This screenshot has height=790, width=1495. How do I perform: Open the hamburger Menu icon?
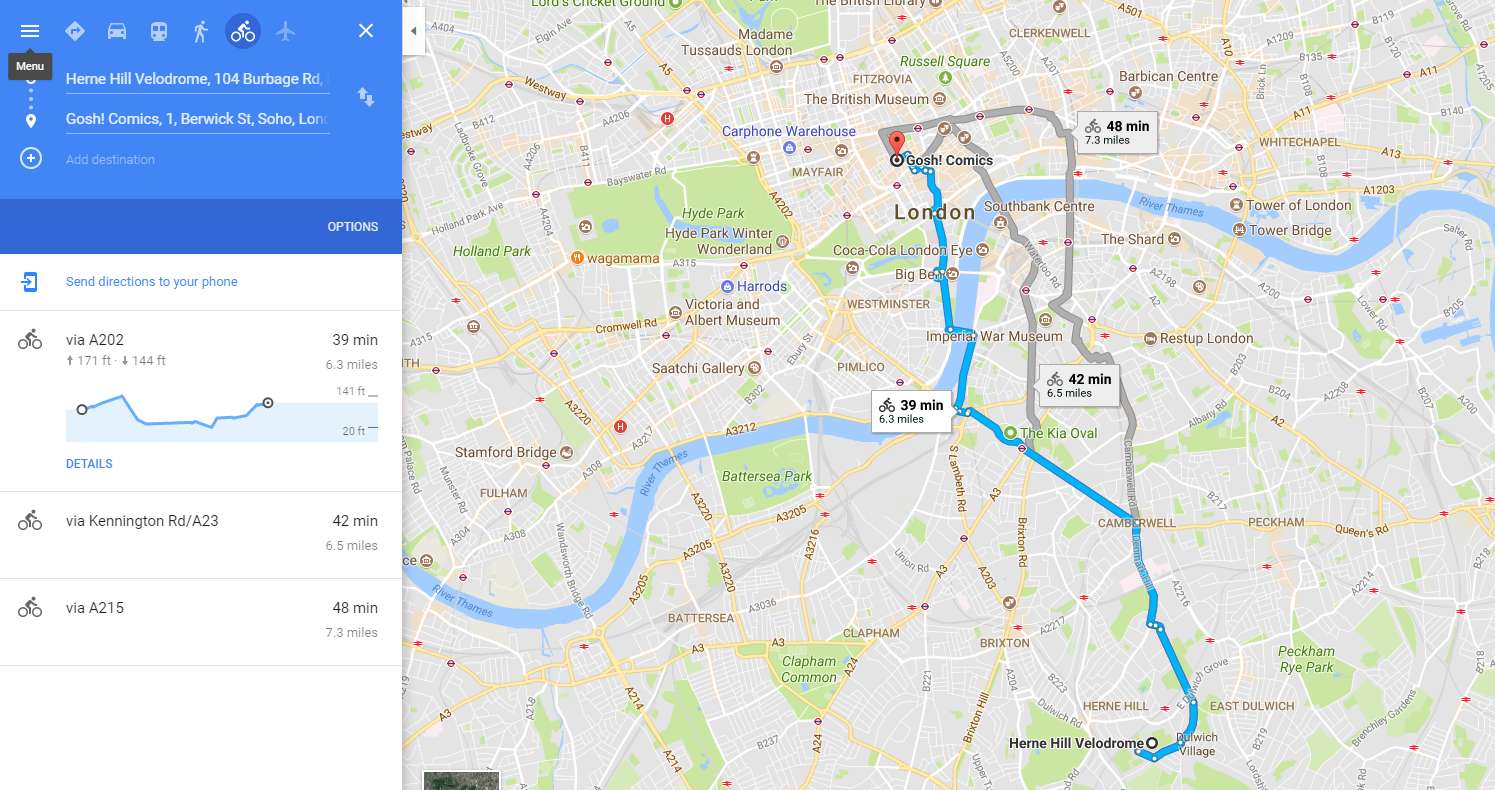point(30,31)
